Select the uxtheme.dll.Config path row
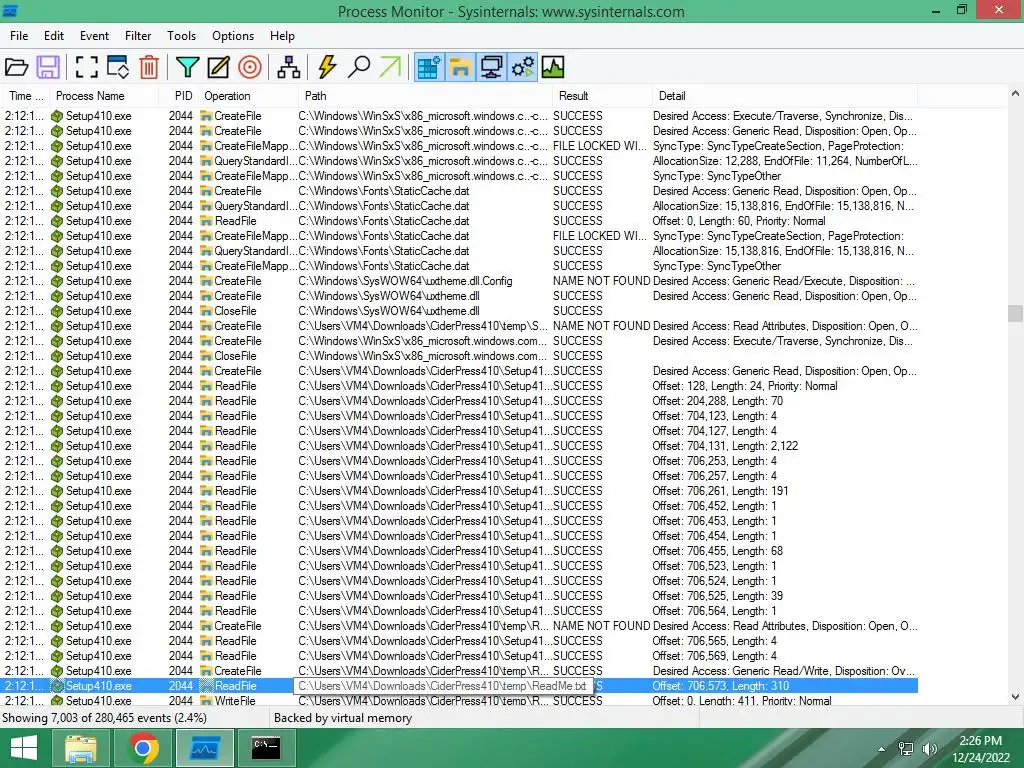The width and height of the screenshot is (1024, 768). 460,281
